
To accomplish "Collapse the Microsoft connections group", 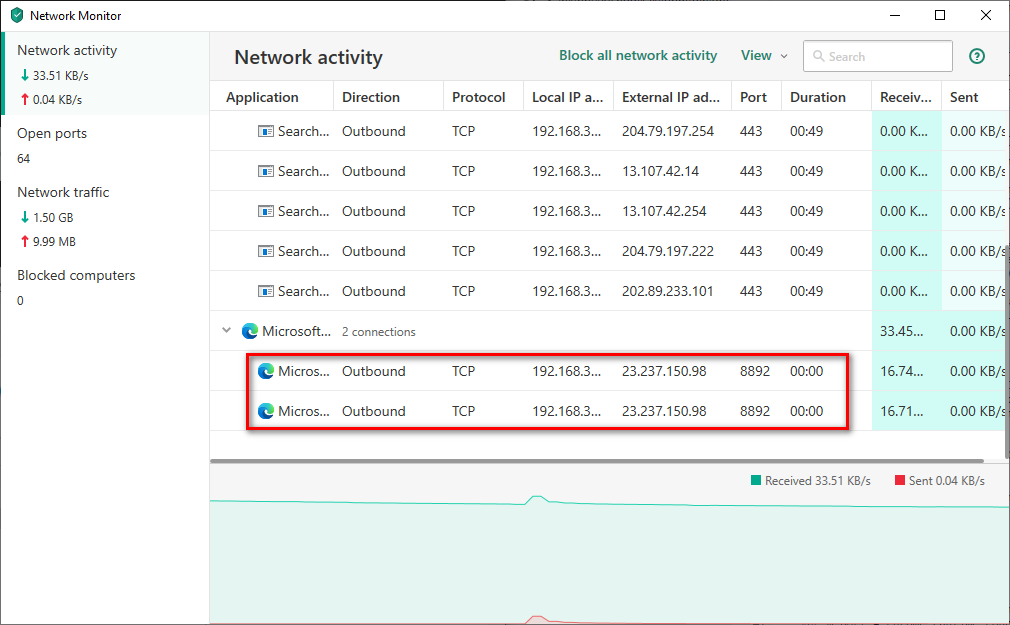I will [x=227, y=331].
